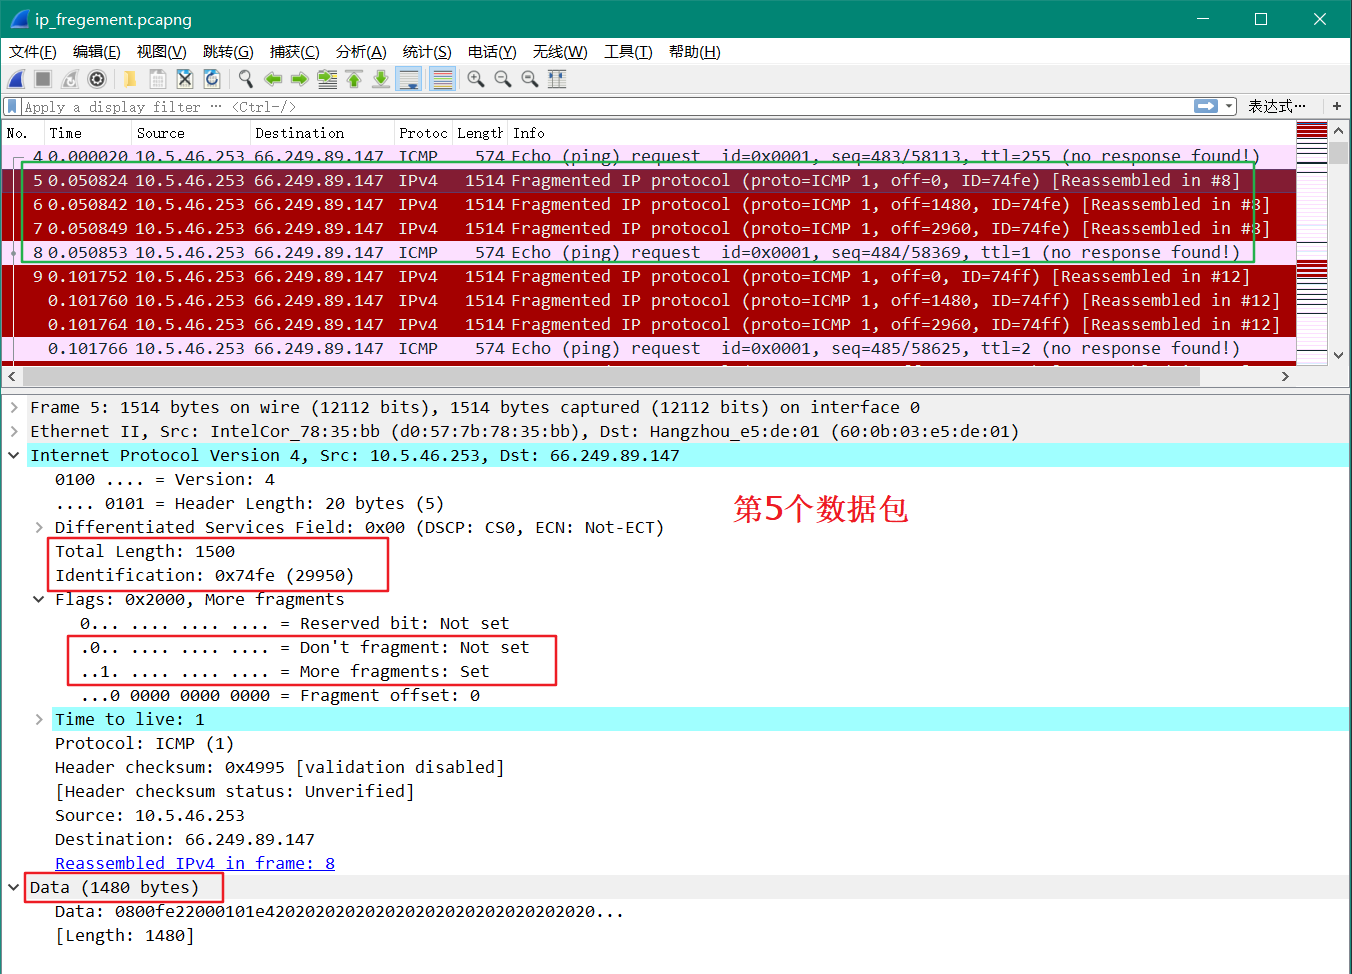This screenshot has height=974, width=1352.
Task: Stop the capture using the square toolbar icon
Action: click(43, 79)
